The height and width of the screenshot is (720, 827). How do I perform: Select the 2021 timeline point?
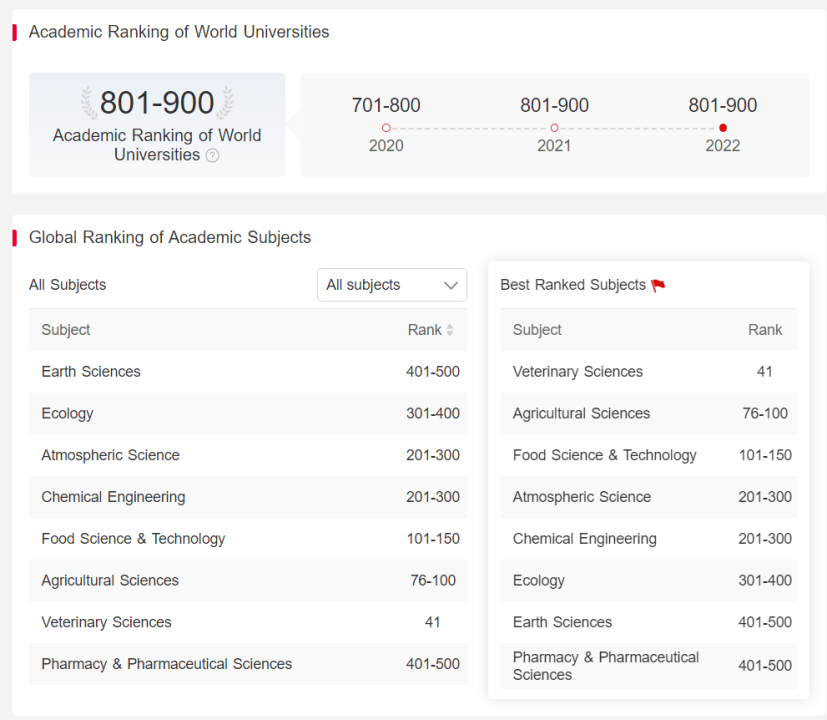point(554,128)
